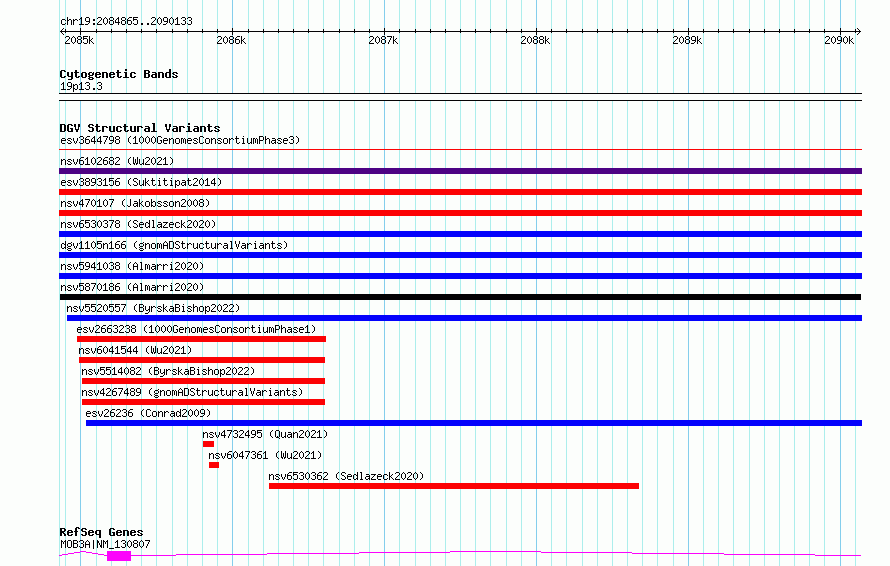Click nsv5514082 (ByrskaBishop2022) label
Viewport: 890px width, 566px height.
pyautogui.click(x=168, y=371)
